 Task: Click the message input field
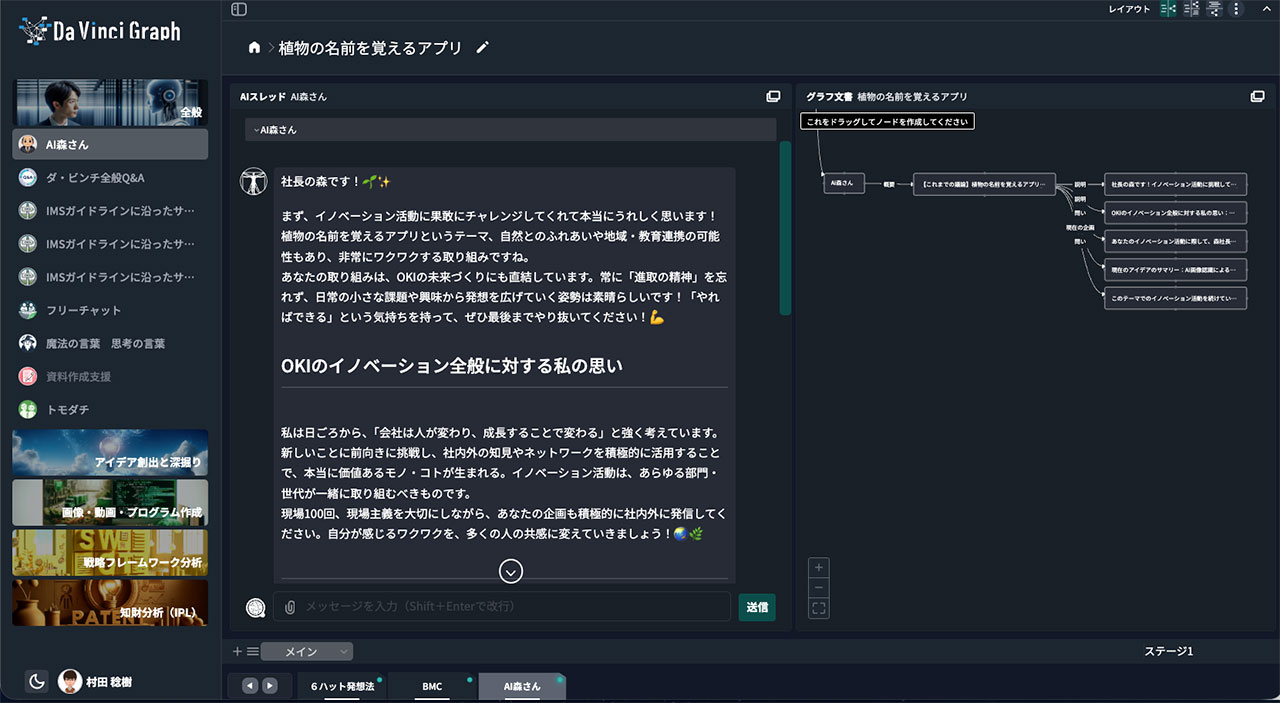[515, 607]
